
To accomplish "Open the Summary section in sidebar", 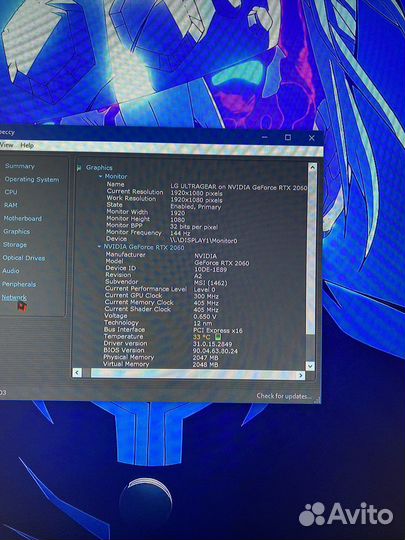I will [20, 166].
